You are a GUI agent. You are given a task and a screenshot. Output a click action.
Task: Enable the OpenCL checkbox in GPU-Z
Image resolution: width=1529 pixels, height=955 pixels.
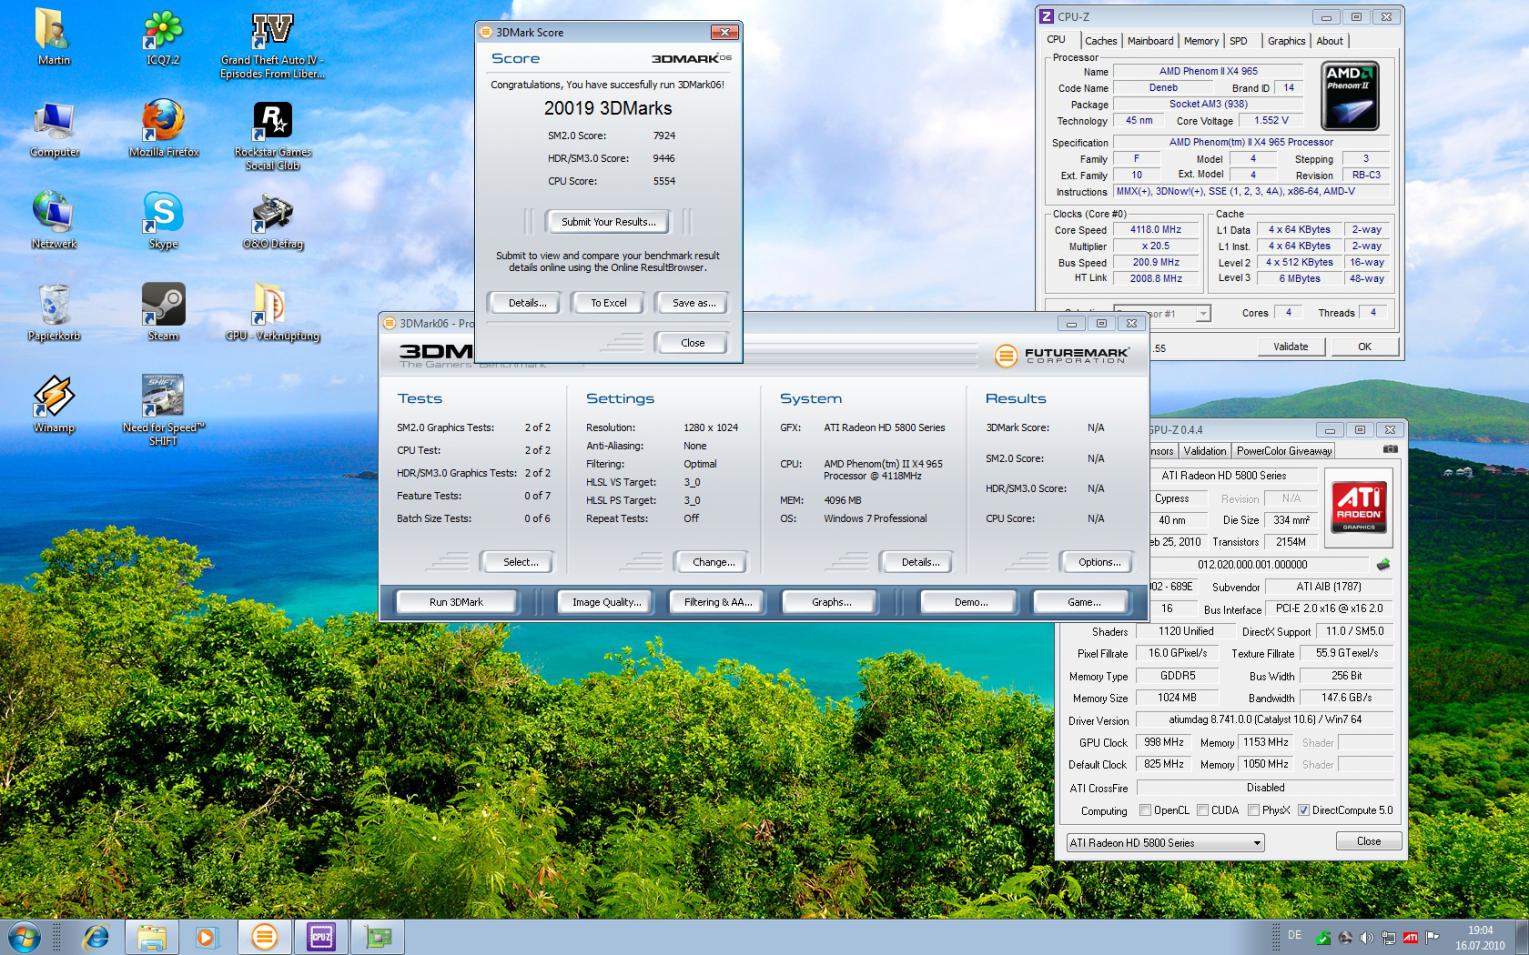(1145, 810)
